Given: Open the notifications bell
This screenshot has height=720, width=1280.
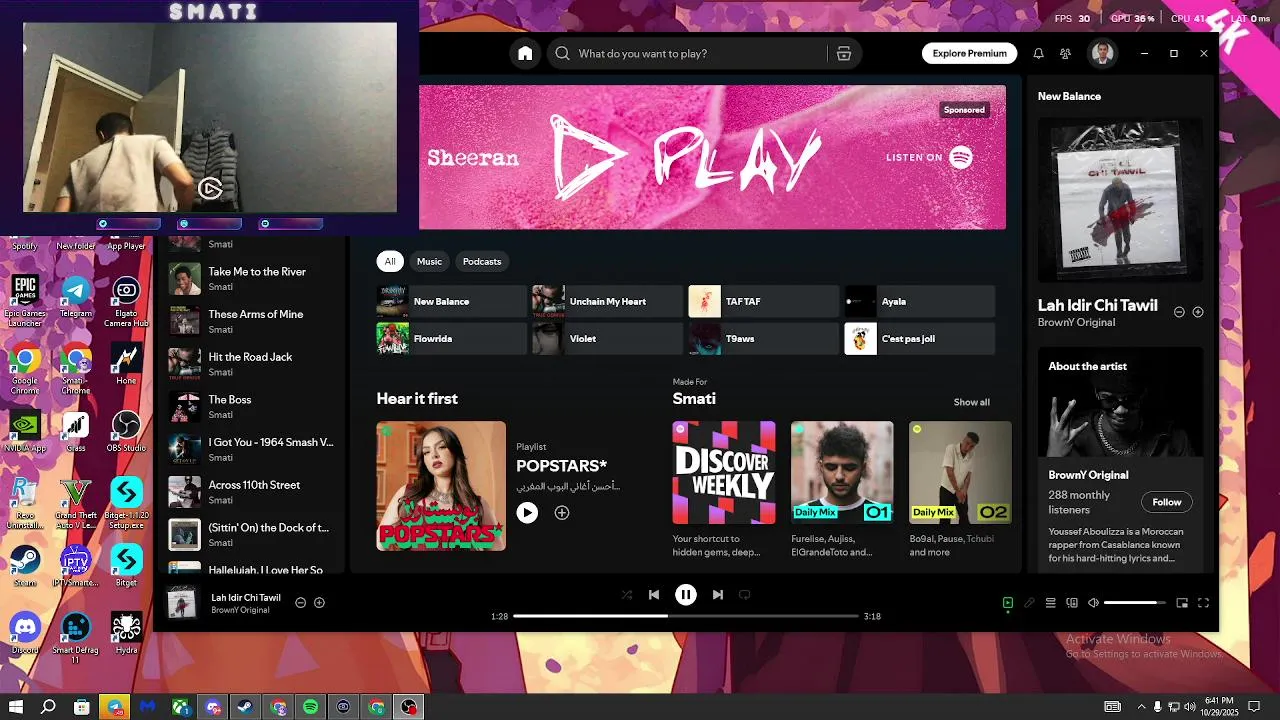Looking at the screenshot, I should tap(1038, 54).
